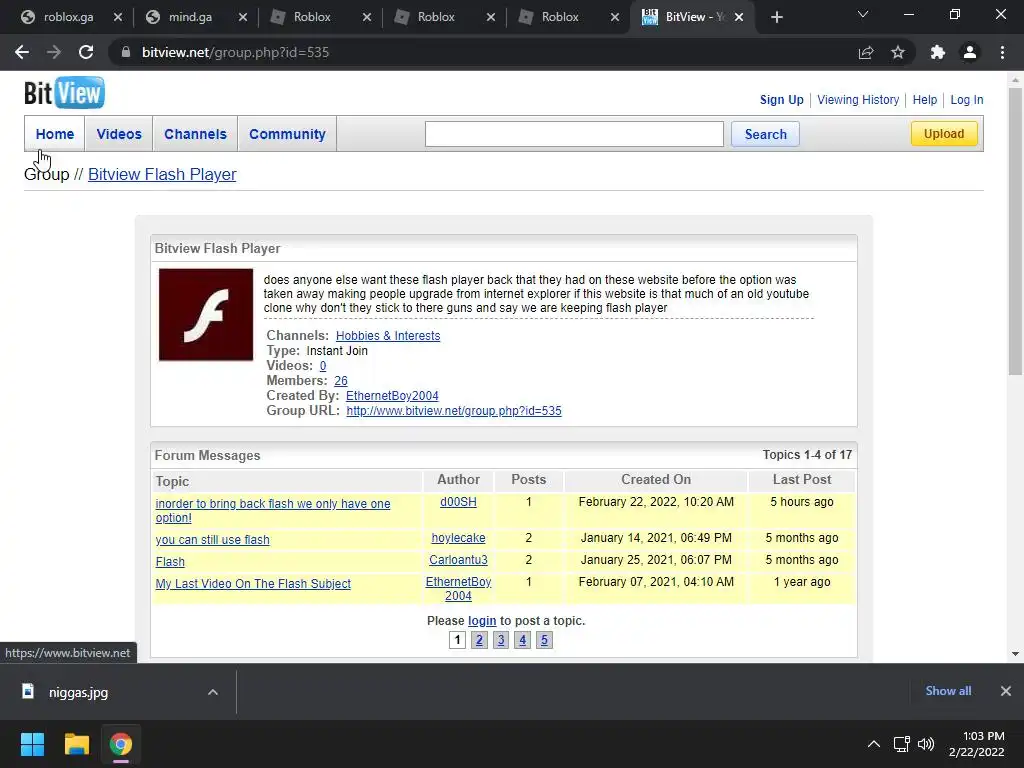Open creator EthernetBoy2004 link in group info

[x=392, y=396]
